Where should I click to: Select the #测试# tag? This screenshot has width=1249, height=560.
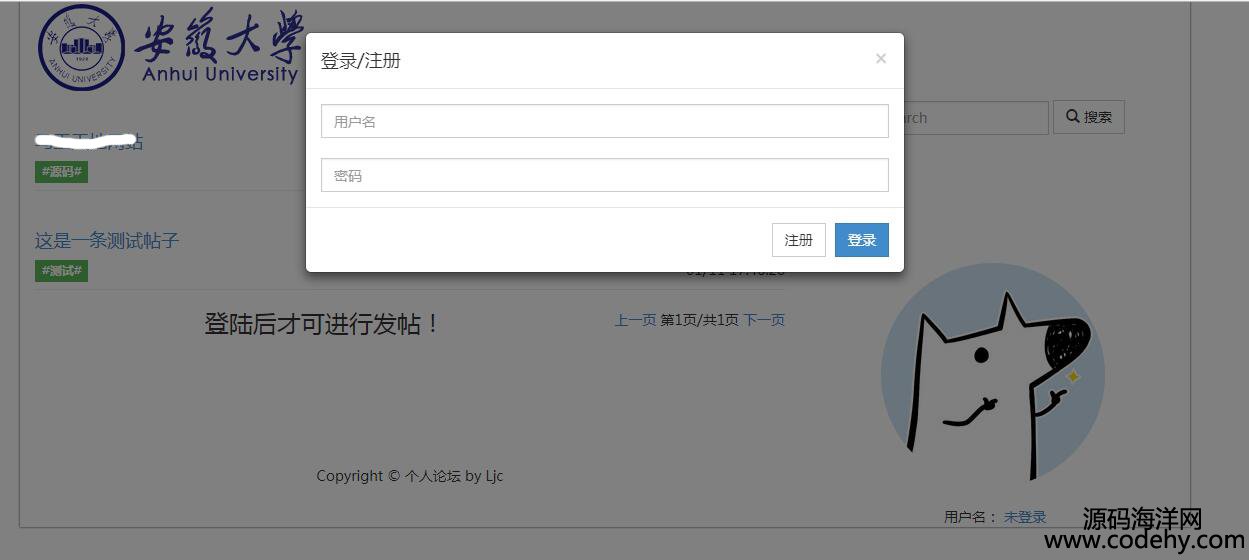pyautogui.click(x=61, y=271)
